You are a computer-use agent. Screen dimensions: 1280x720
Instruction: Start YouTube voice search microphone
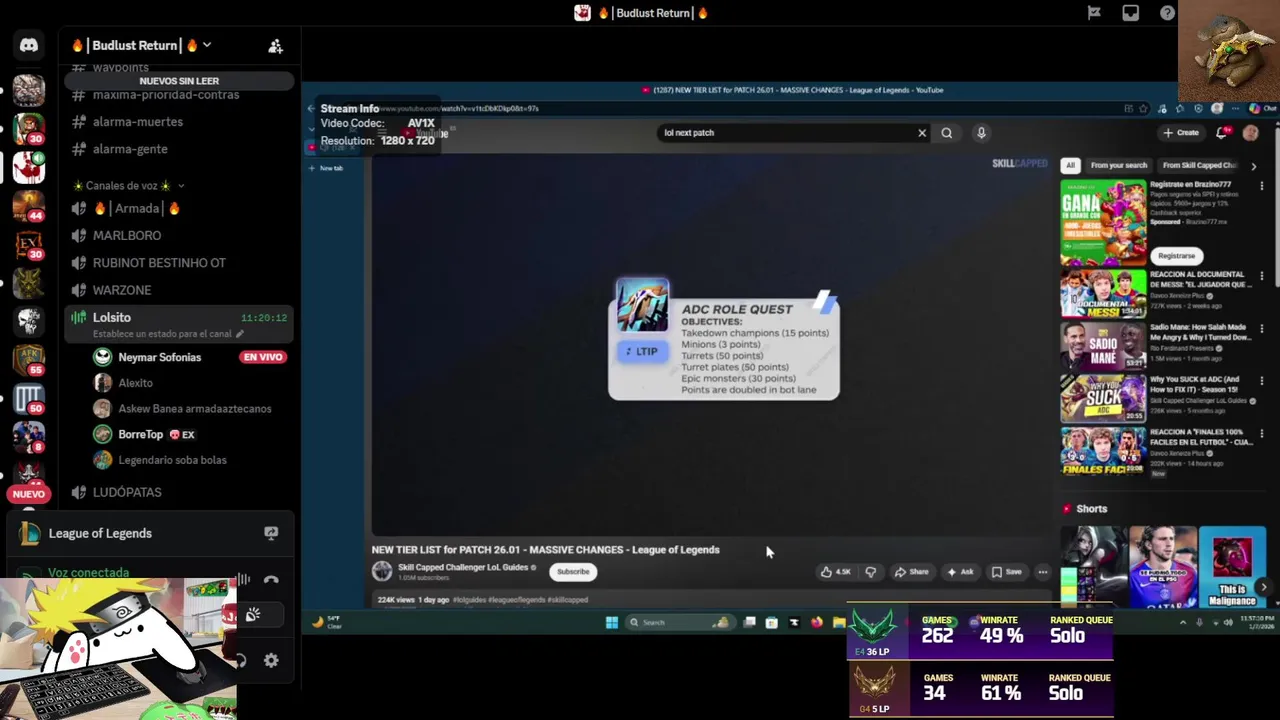coord(981,133)
